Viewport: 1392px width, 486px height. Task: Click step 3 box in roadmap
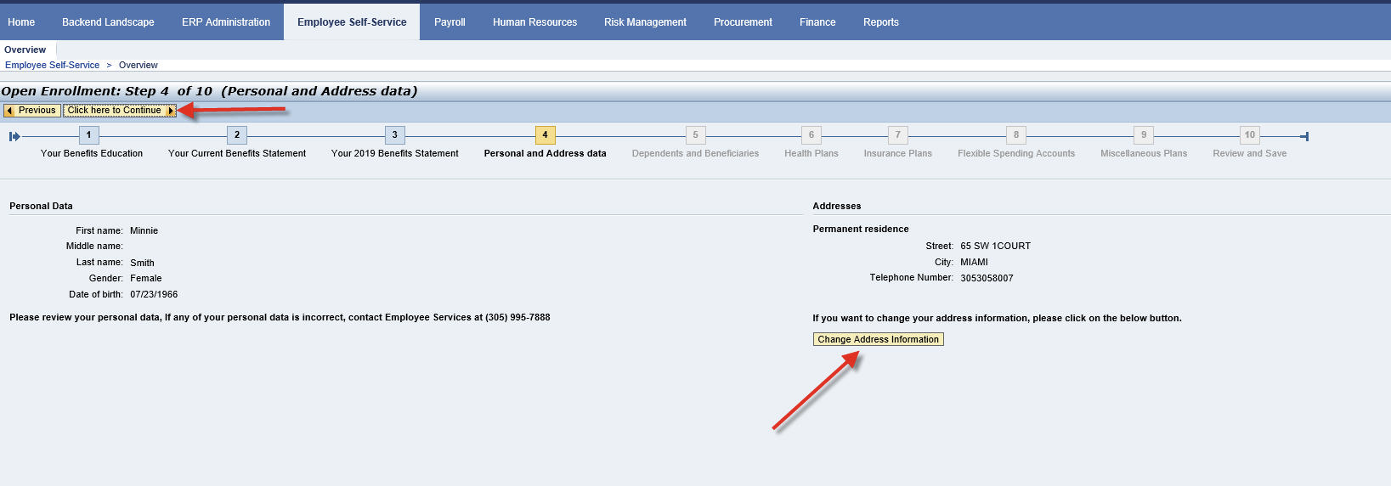(x=395, y=135)
